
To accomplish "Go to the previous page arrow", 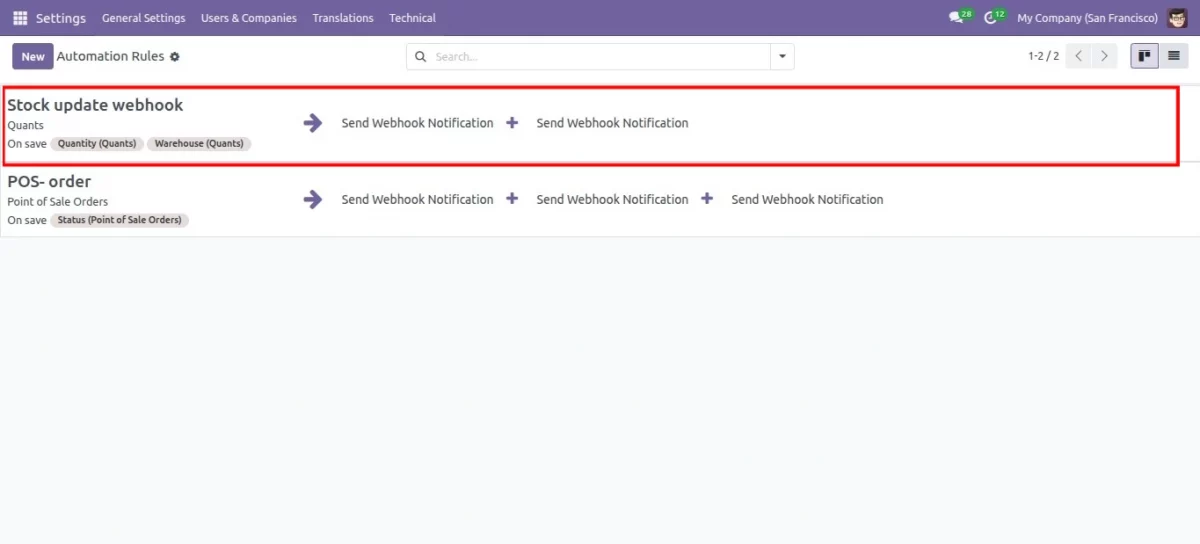I will (1078, 57).
